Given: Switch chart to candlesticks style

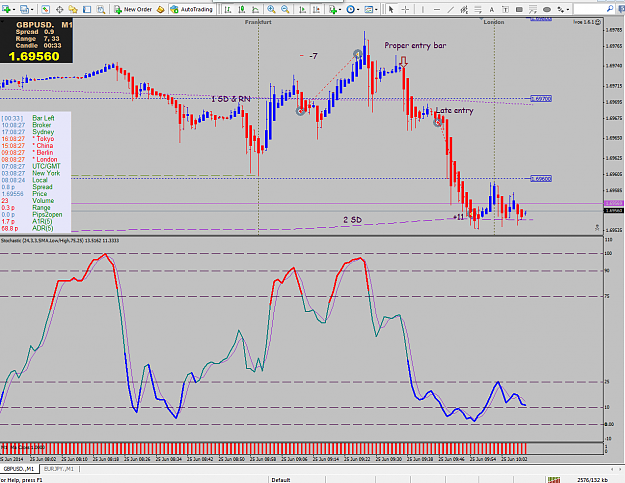Looking at the screenshot, I should (x=242, y=9).
